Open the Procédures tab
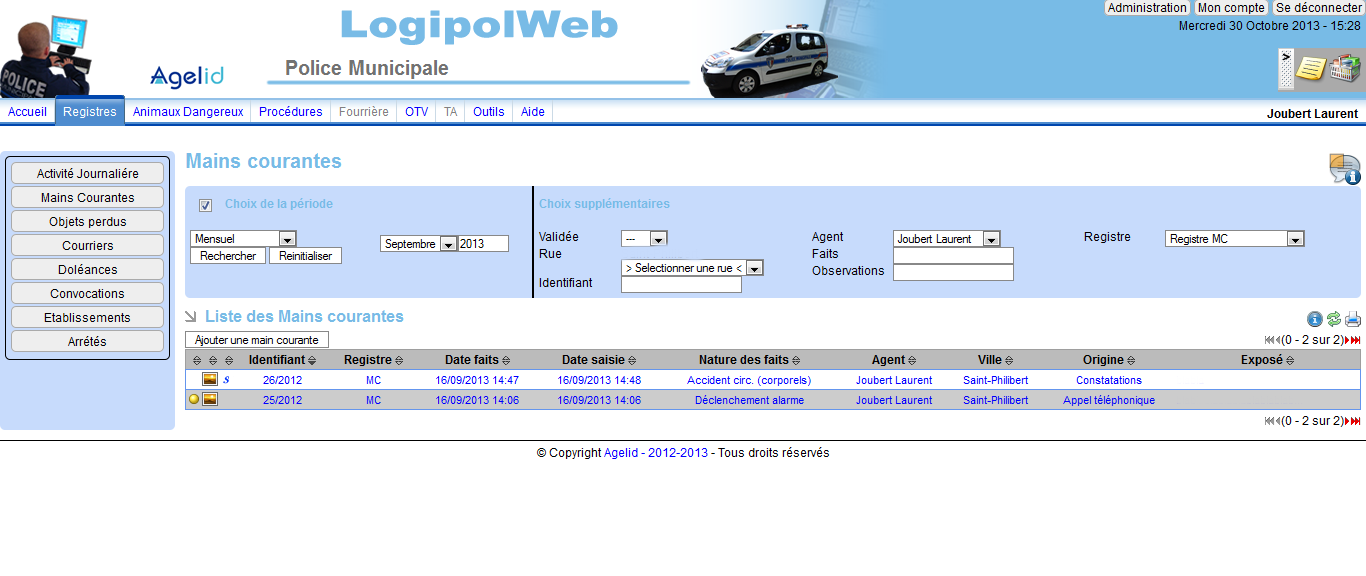Screen dimensions: 1366x576 point(291,112)
